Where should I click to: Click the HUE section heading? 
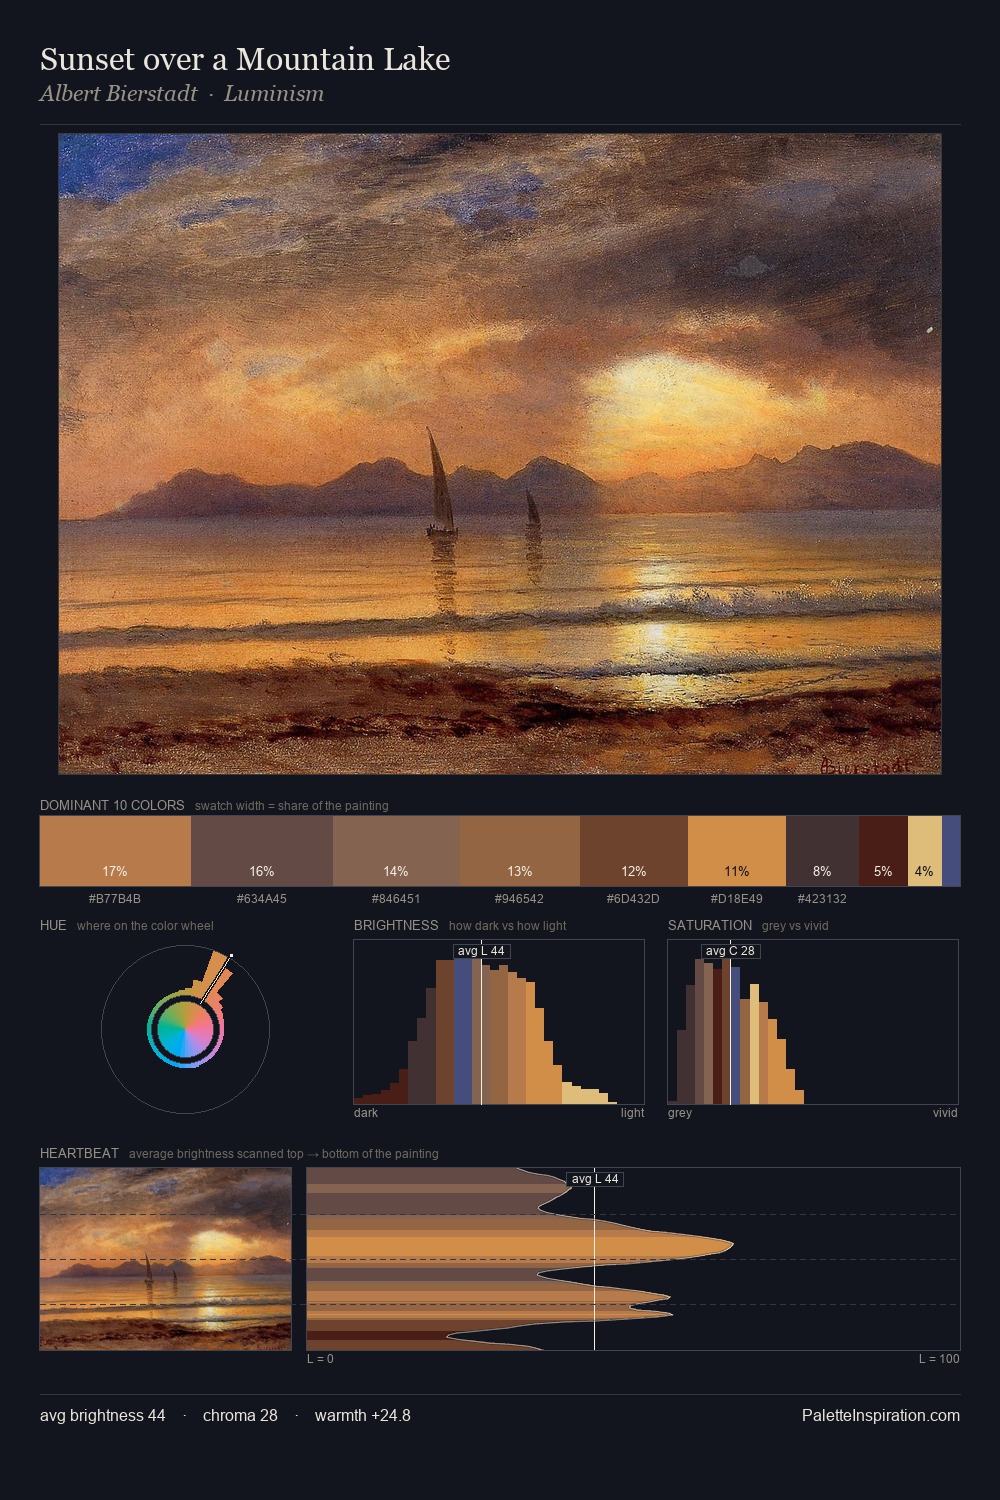click(53, 925)
